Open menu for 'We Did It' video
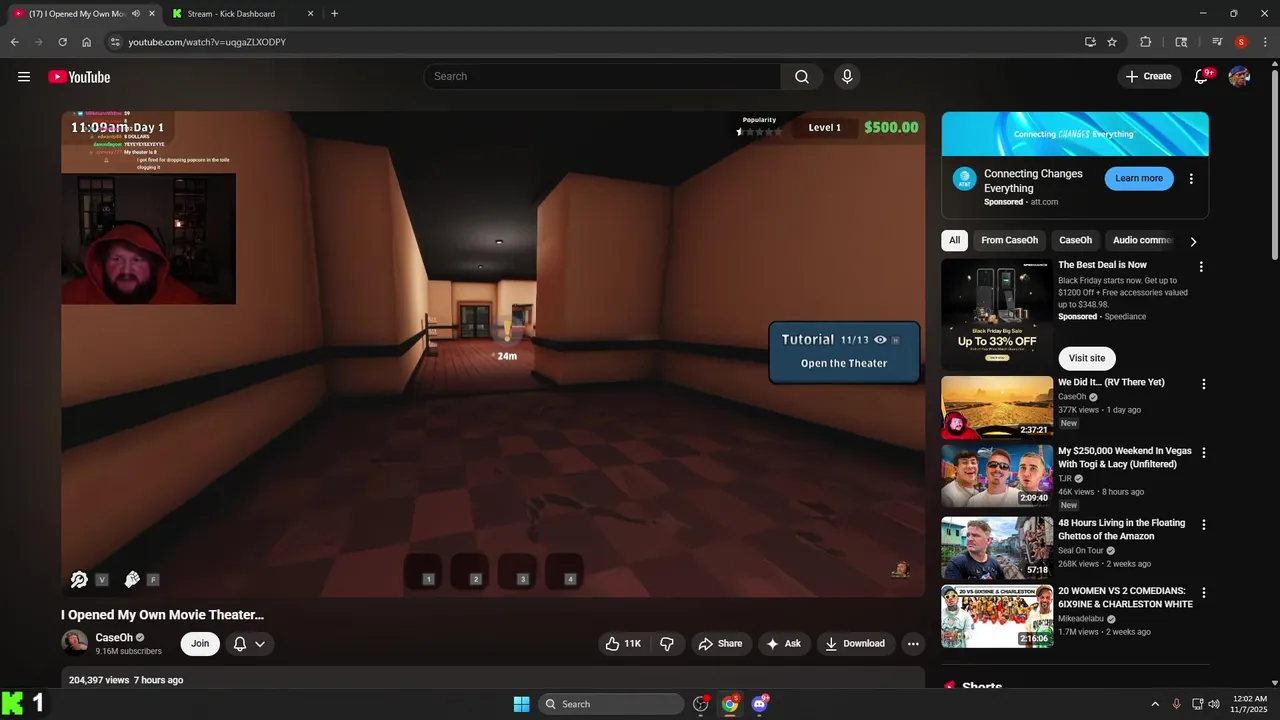The width and height of the screenshot is (1280, 720). (x=1203, y=384)
